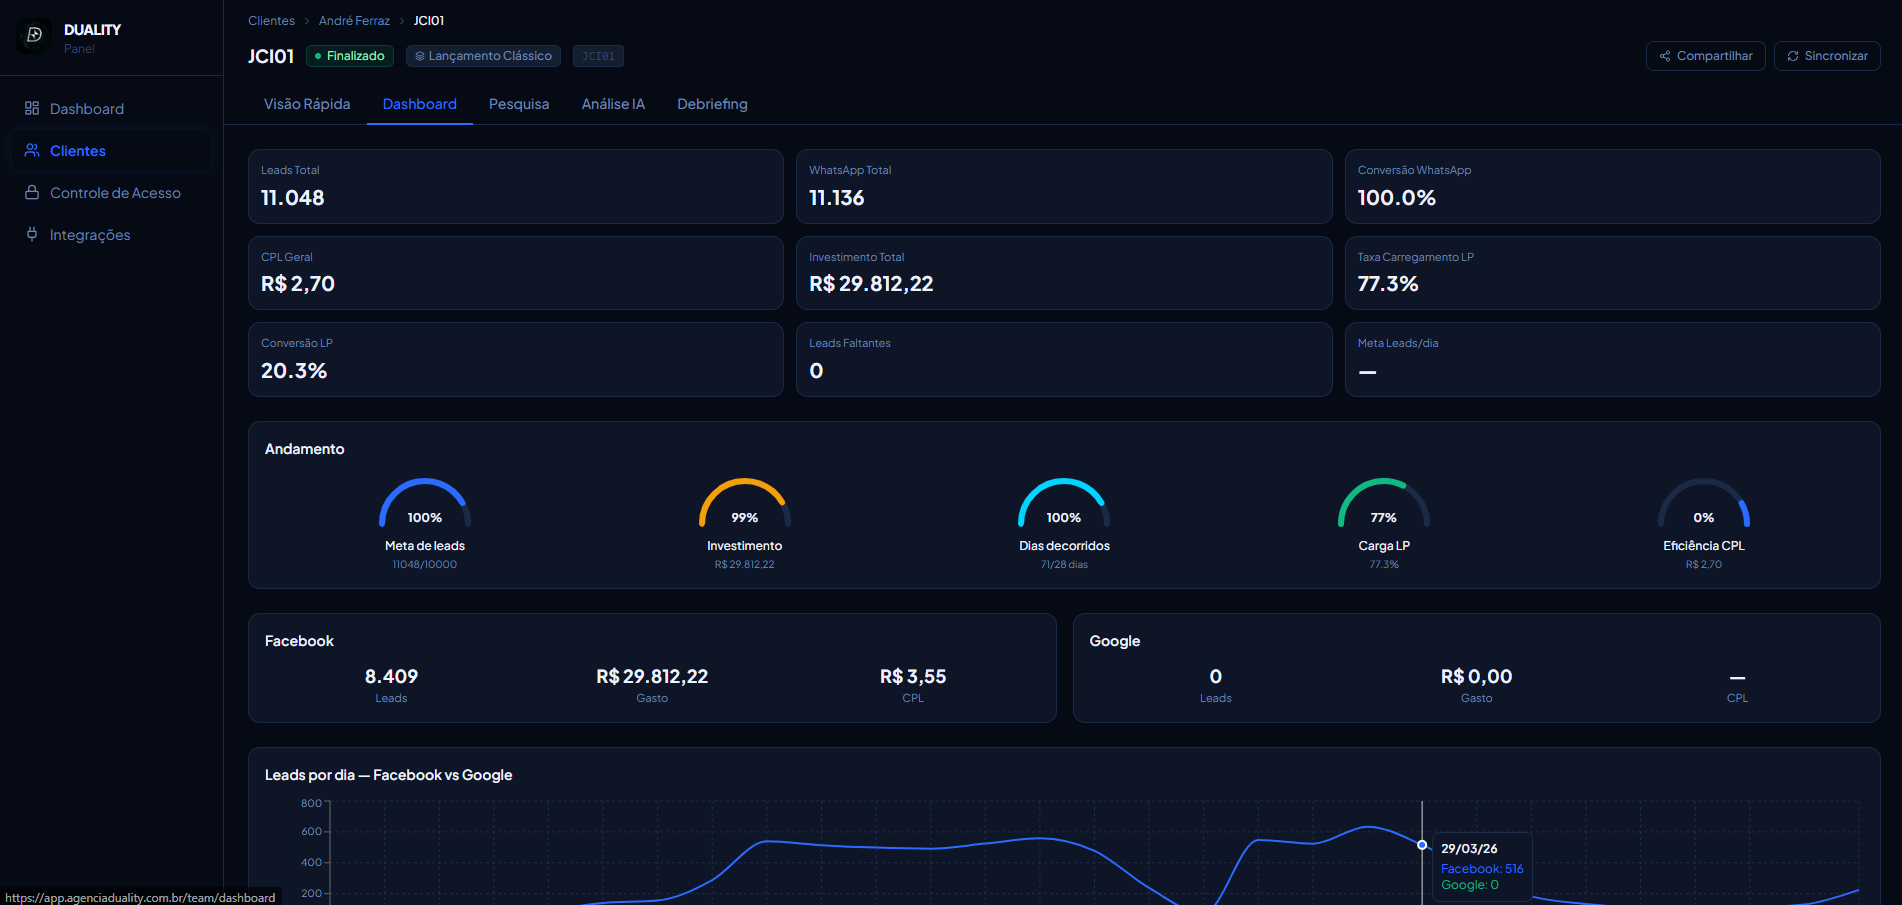
Task: Open the Análise IA tab
Action: coord(613,104)
